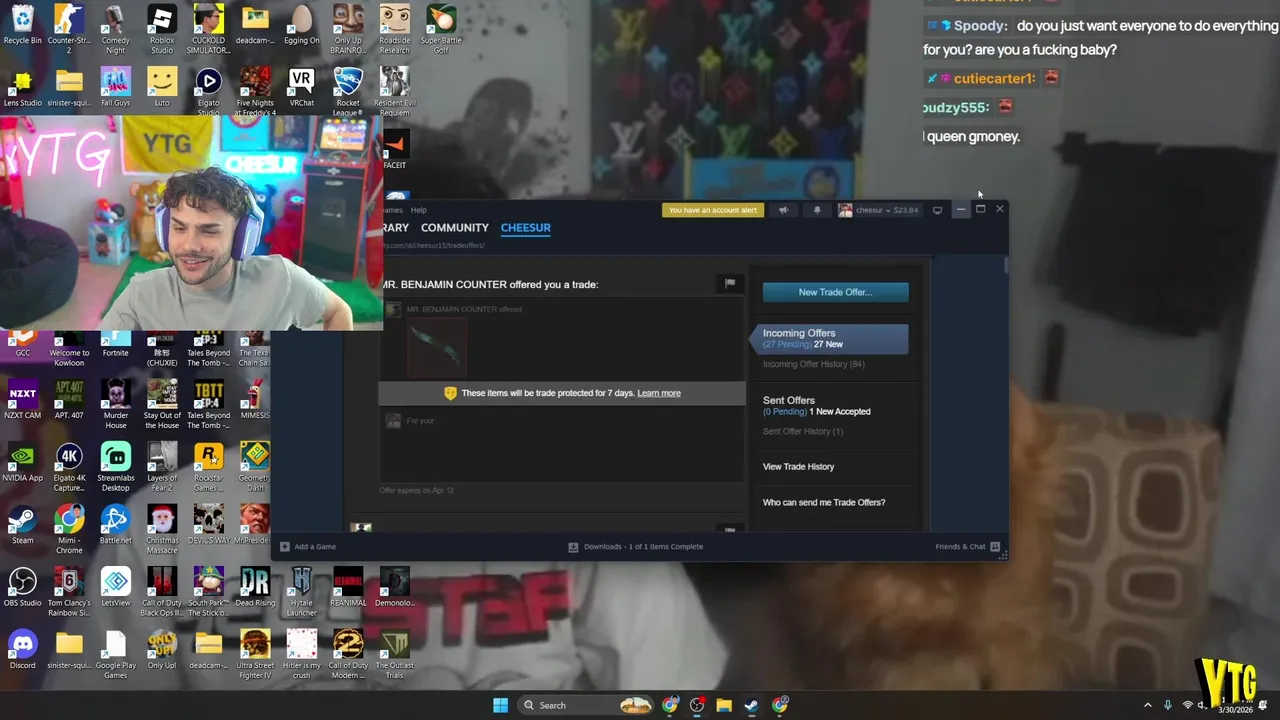Select the Battle.net desktop shortcut

point(115,525)
